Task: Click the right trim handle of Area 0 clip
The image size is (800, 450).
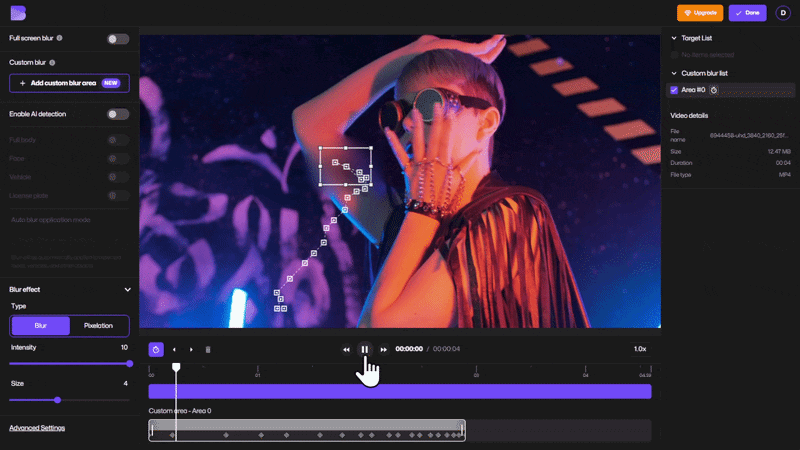Action: pyautogui.click(x=462, y=430)
